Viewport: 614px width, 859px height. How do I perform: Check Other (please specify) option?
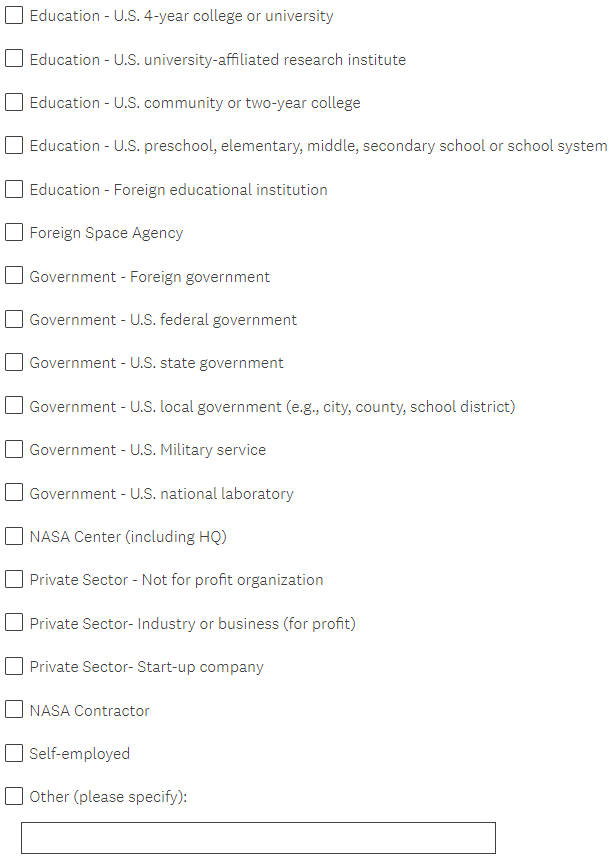point(14,796)
